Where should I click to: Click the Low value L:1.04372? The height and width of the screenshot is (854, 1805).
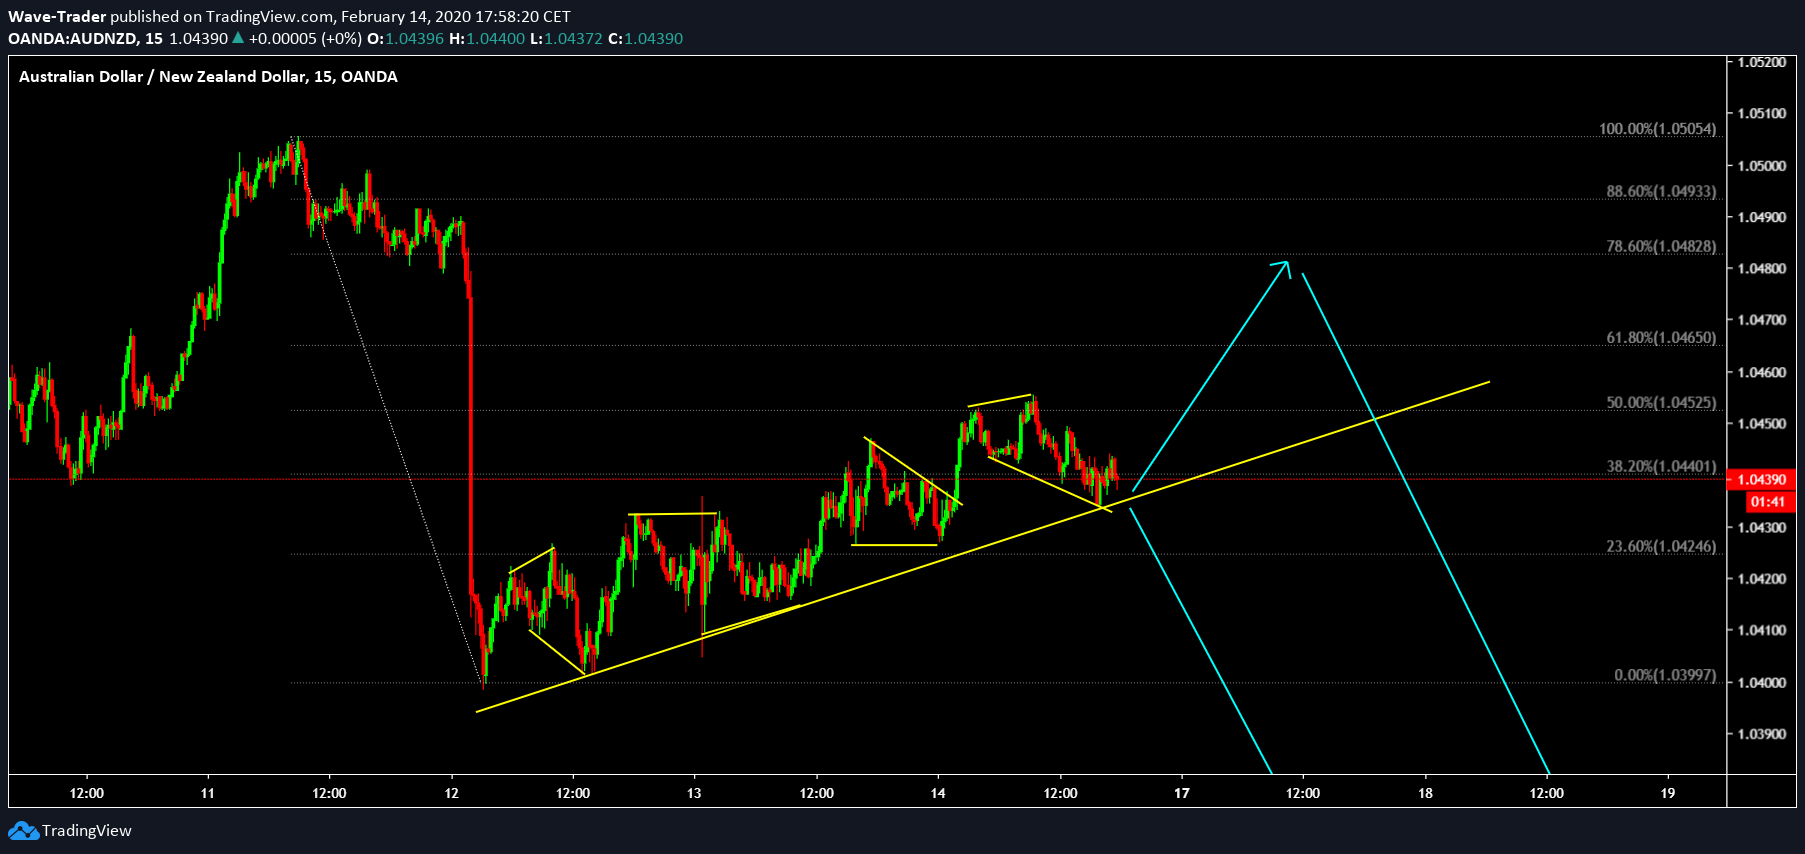pyautogui.click(x=566, y=39)
